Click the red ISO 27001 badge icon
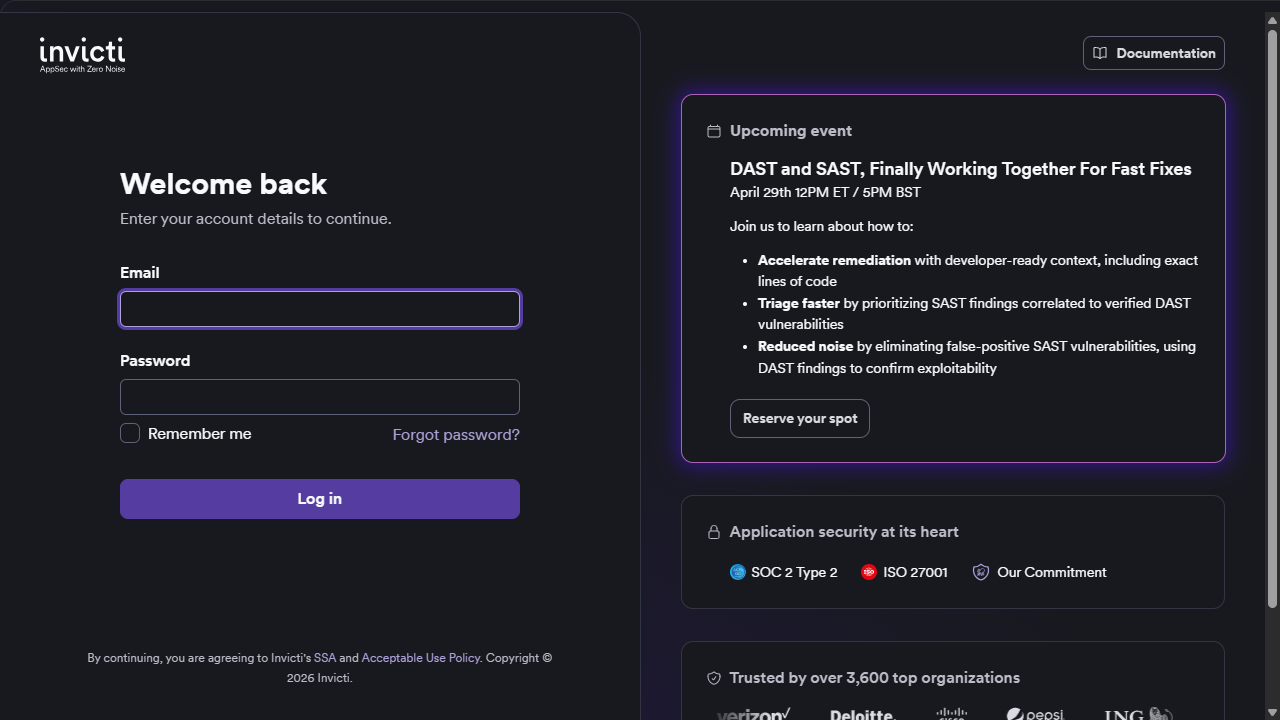 tap(869, 572)
